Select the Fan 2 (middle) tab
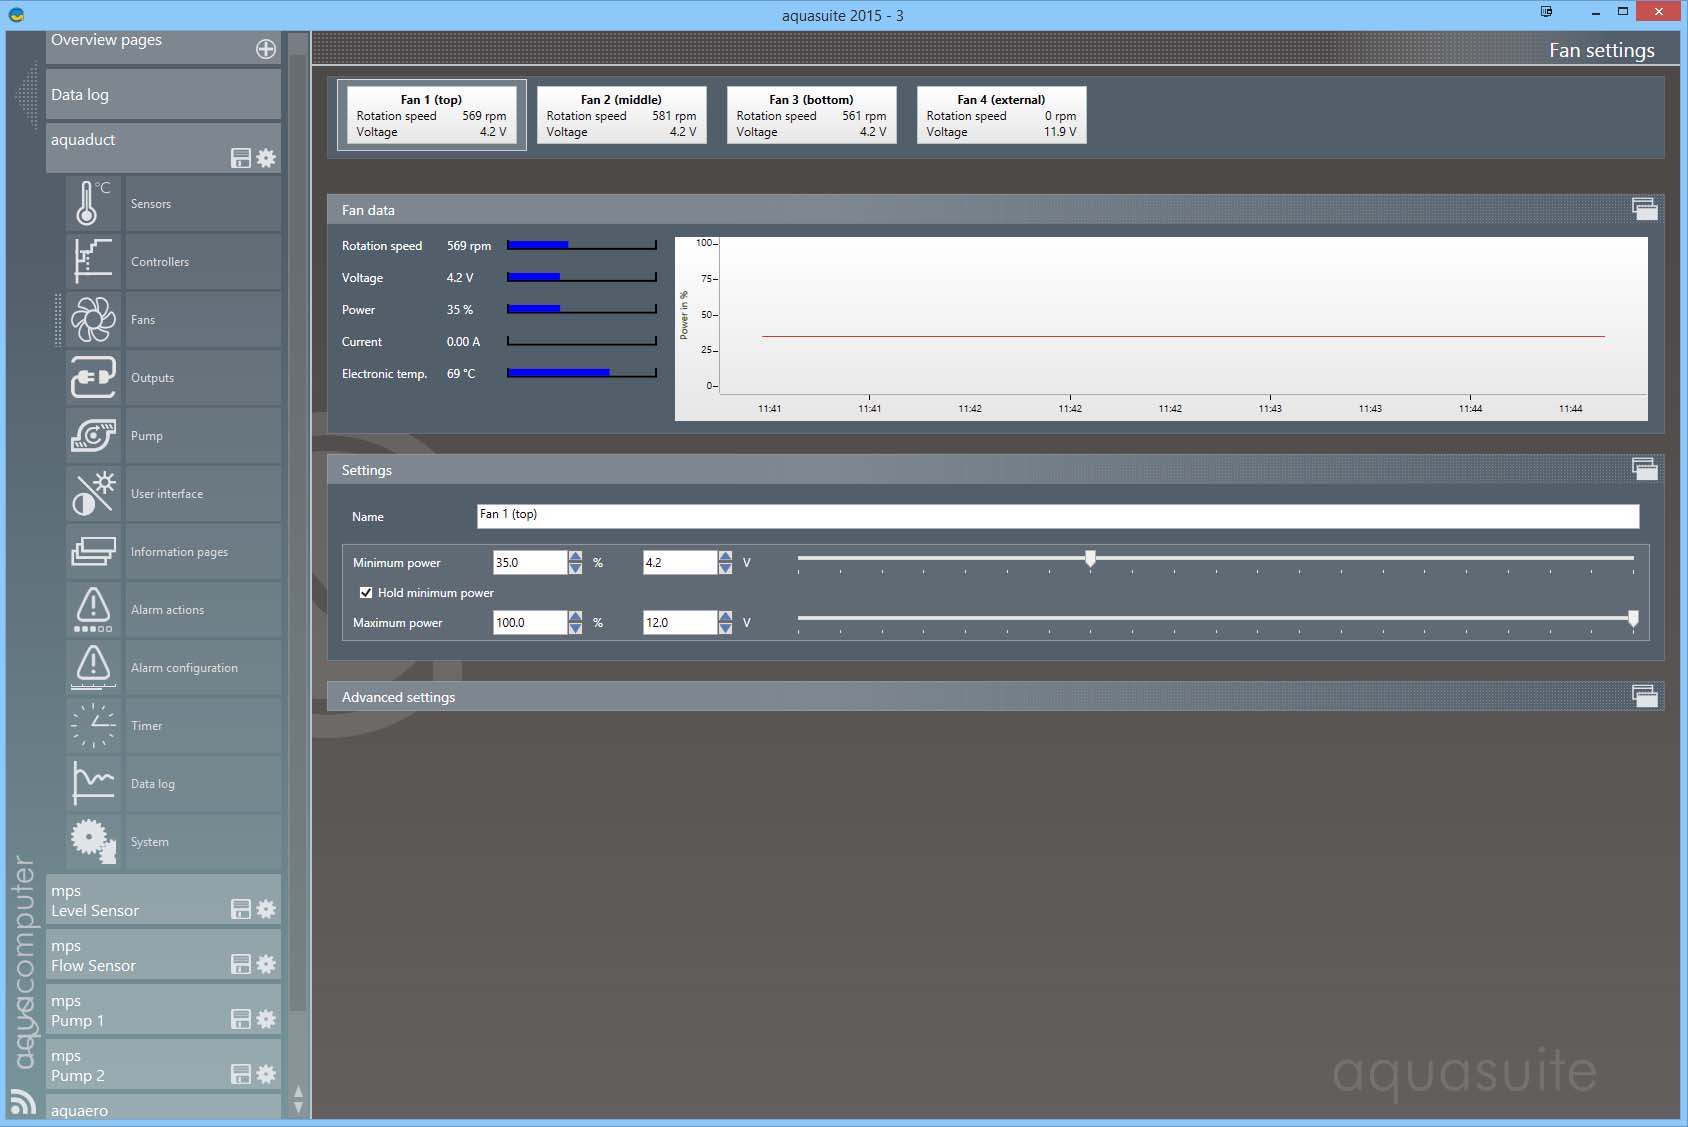Image resolution: width=1688 pixels, height=1127 pixels. [621, 115]
